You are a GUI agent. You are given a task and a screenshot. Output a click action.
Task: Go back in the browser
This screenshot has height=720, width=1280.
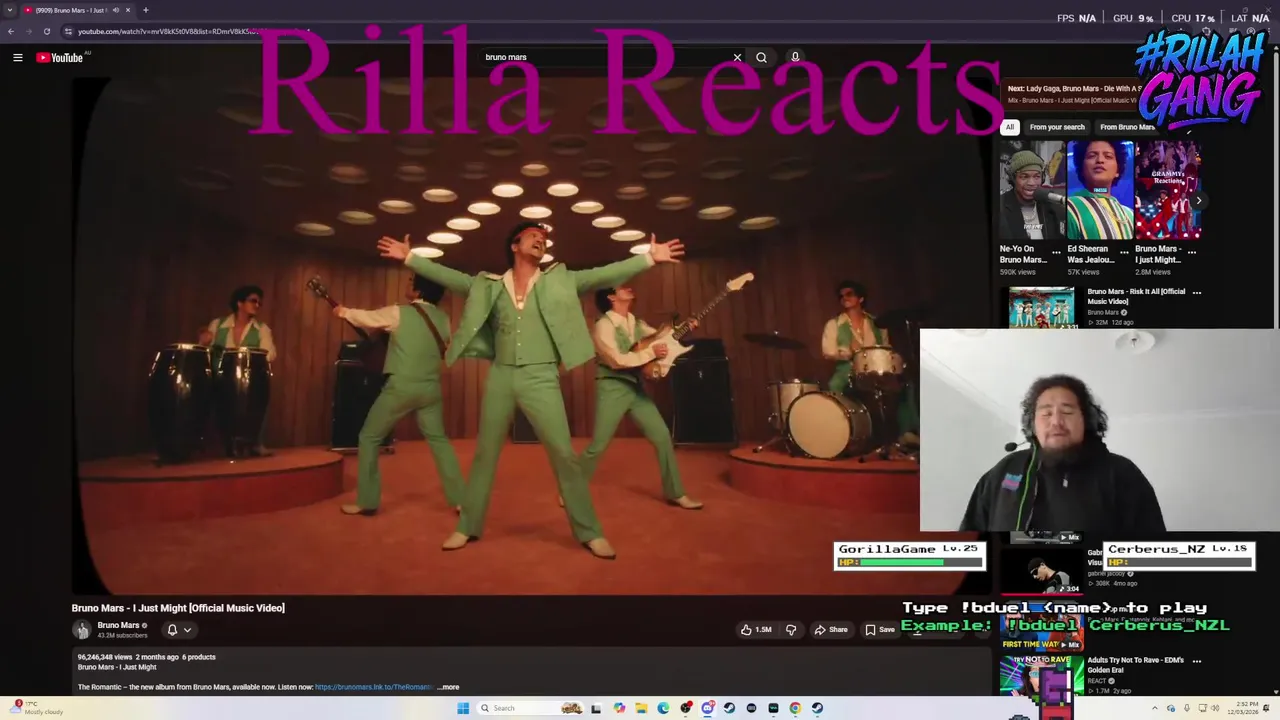pos(11,31)
